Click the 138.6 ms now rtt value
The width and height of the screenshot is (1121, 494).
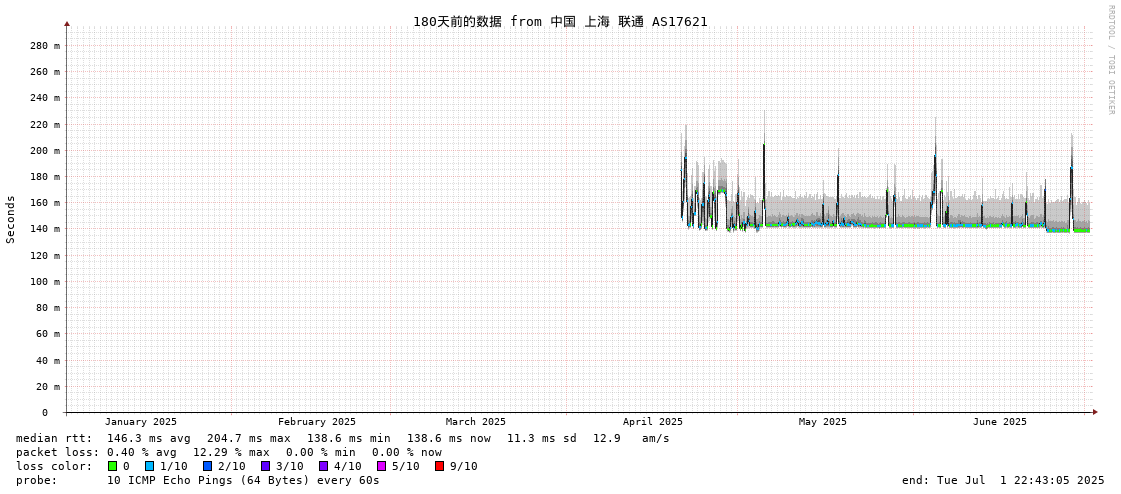coord(449,438)
